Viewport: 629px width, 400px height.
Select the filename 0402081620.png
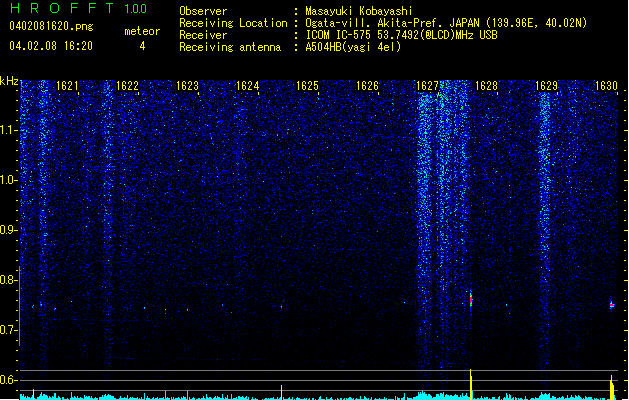coord(51,26)
